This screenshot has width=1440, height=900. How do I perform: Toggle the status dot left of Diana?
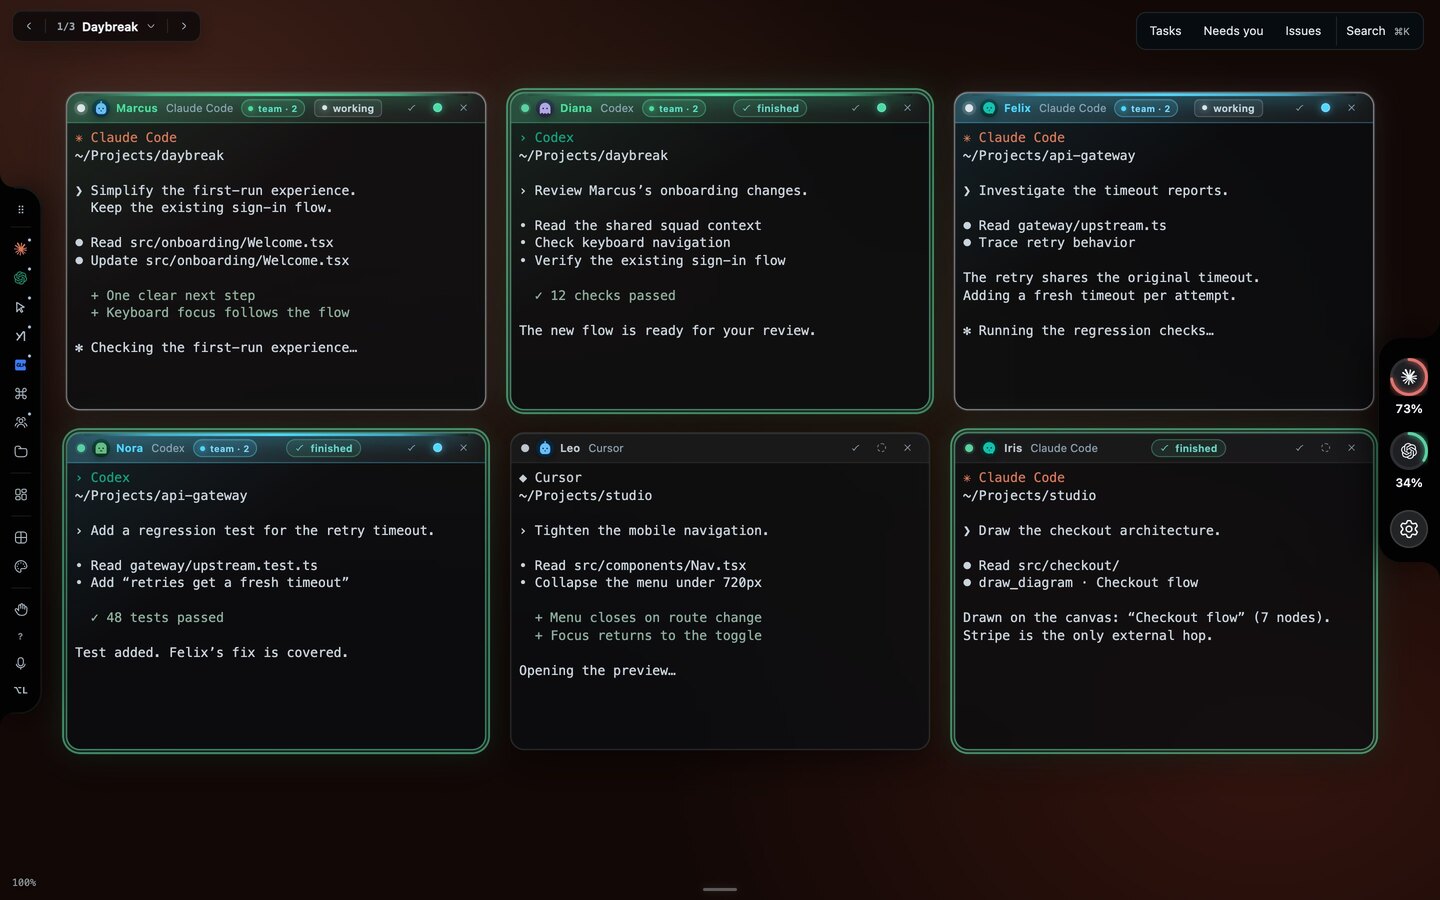[525, 108]
